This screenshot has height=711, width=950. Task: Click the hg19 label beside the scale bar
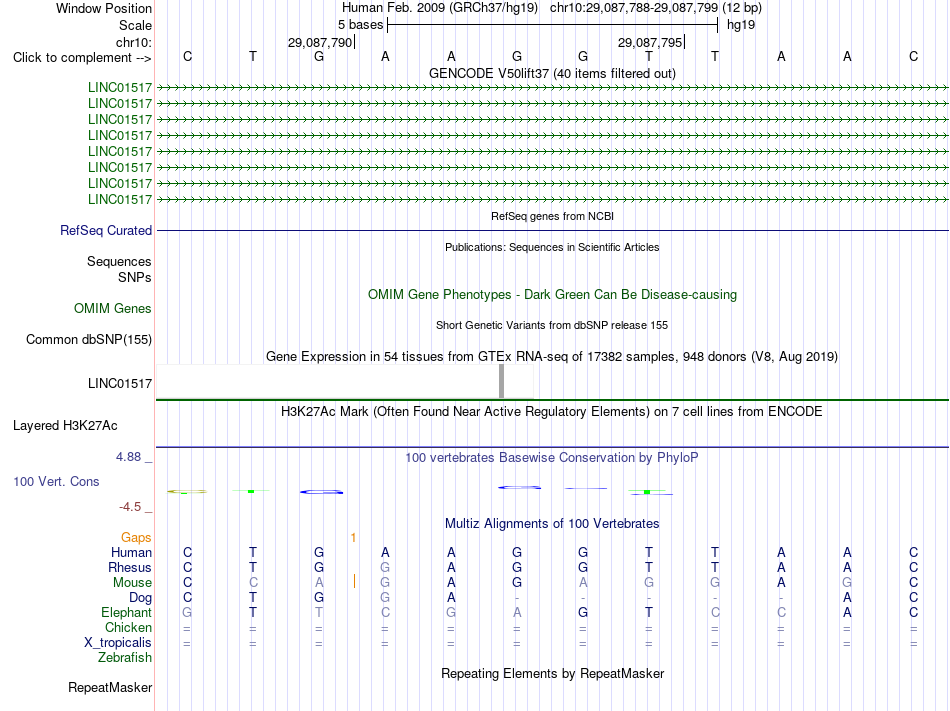click(741, 25)
